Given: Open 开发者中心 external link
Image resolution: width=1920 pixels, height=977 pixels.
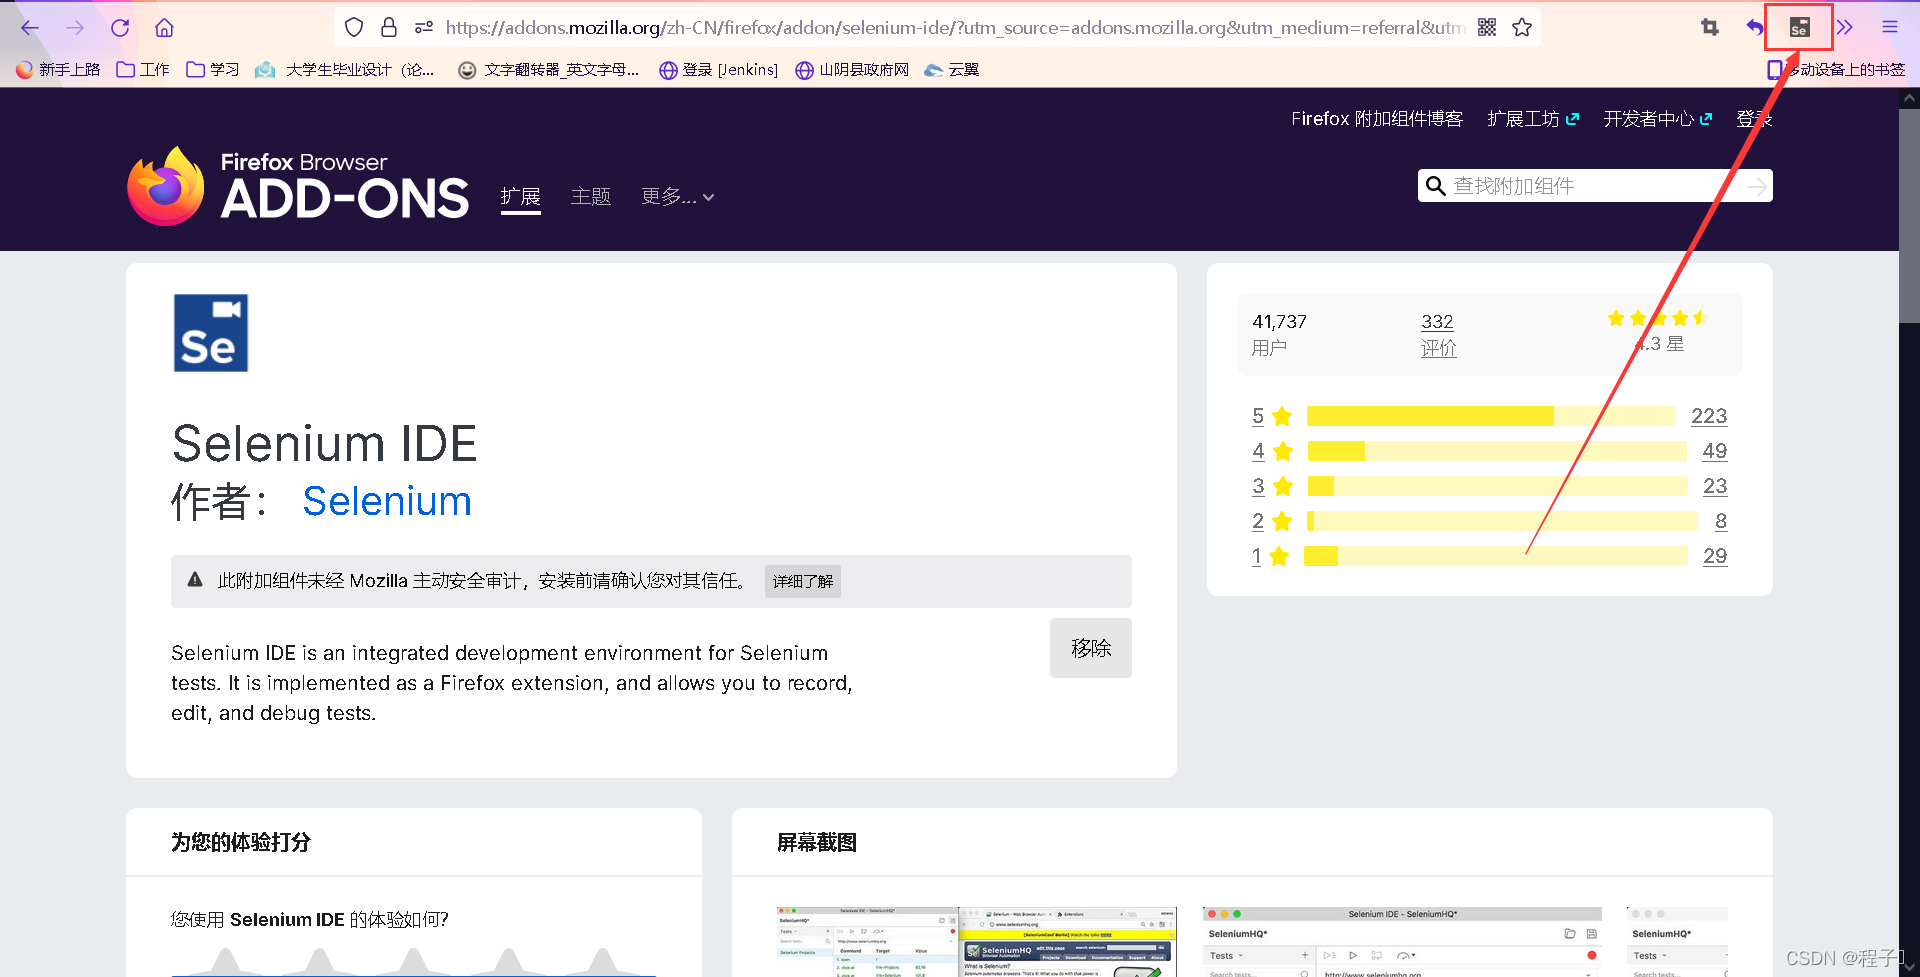Looking at the screenshot, I should [x=1657, y=119].
